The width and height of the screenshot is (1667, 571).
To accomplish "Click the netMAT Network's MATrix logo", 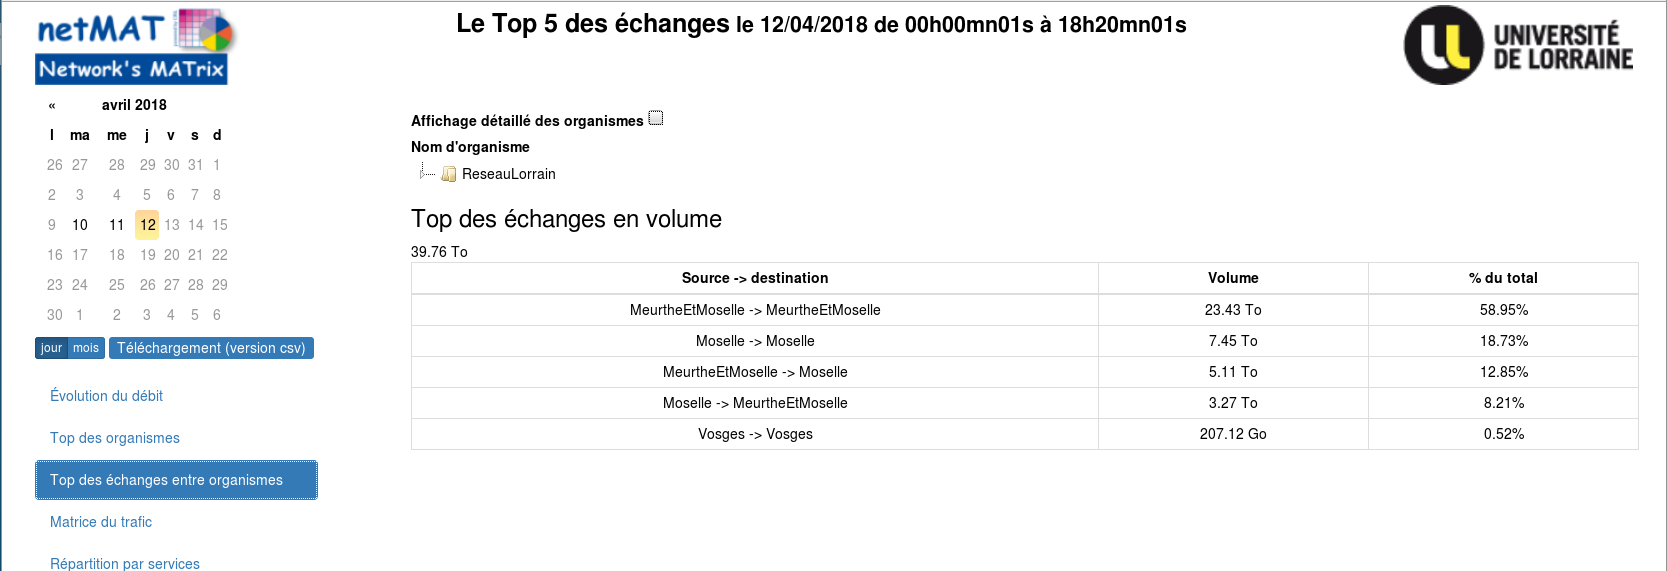I will point(134,46).
